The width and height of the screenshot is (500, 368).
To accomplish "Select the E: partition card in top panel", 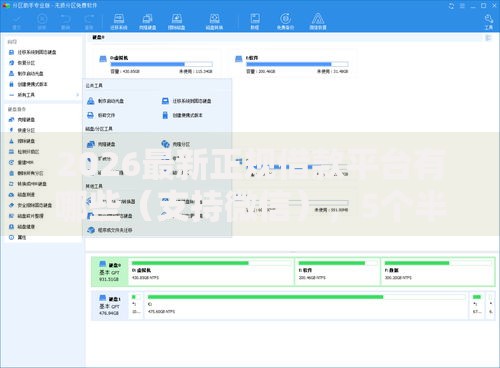I will click(x=292, y=64).
